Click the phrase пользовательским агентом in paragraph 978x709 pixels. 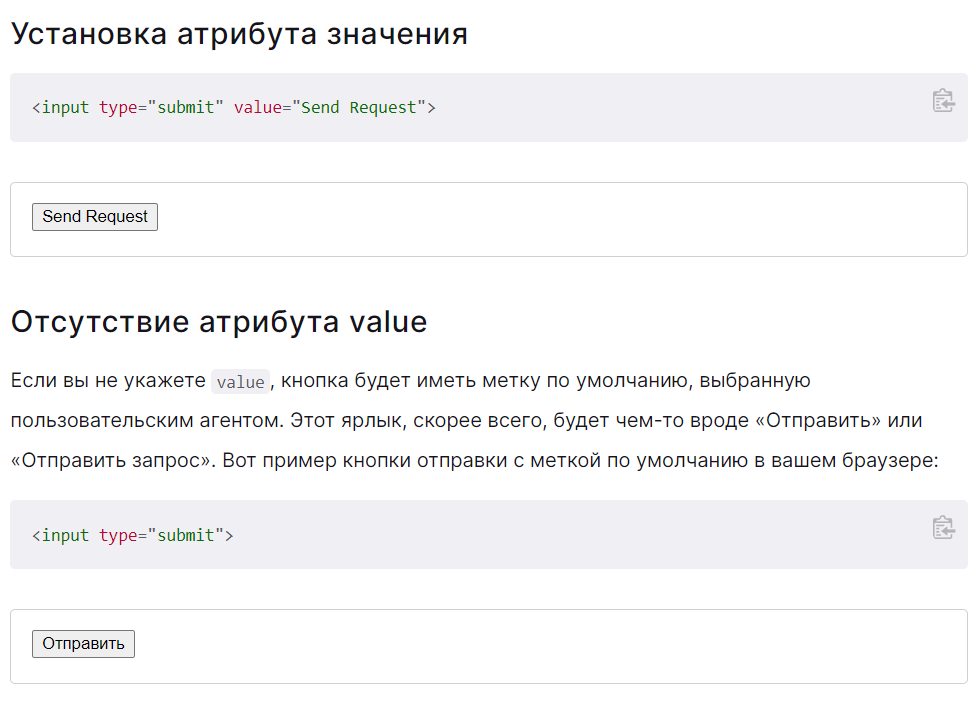tap(147, 421)
